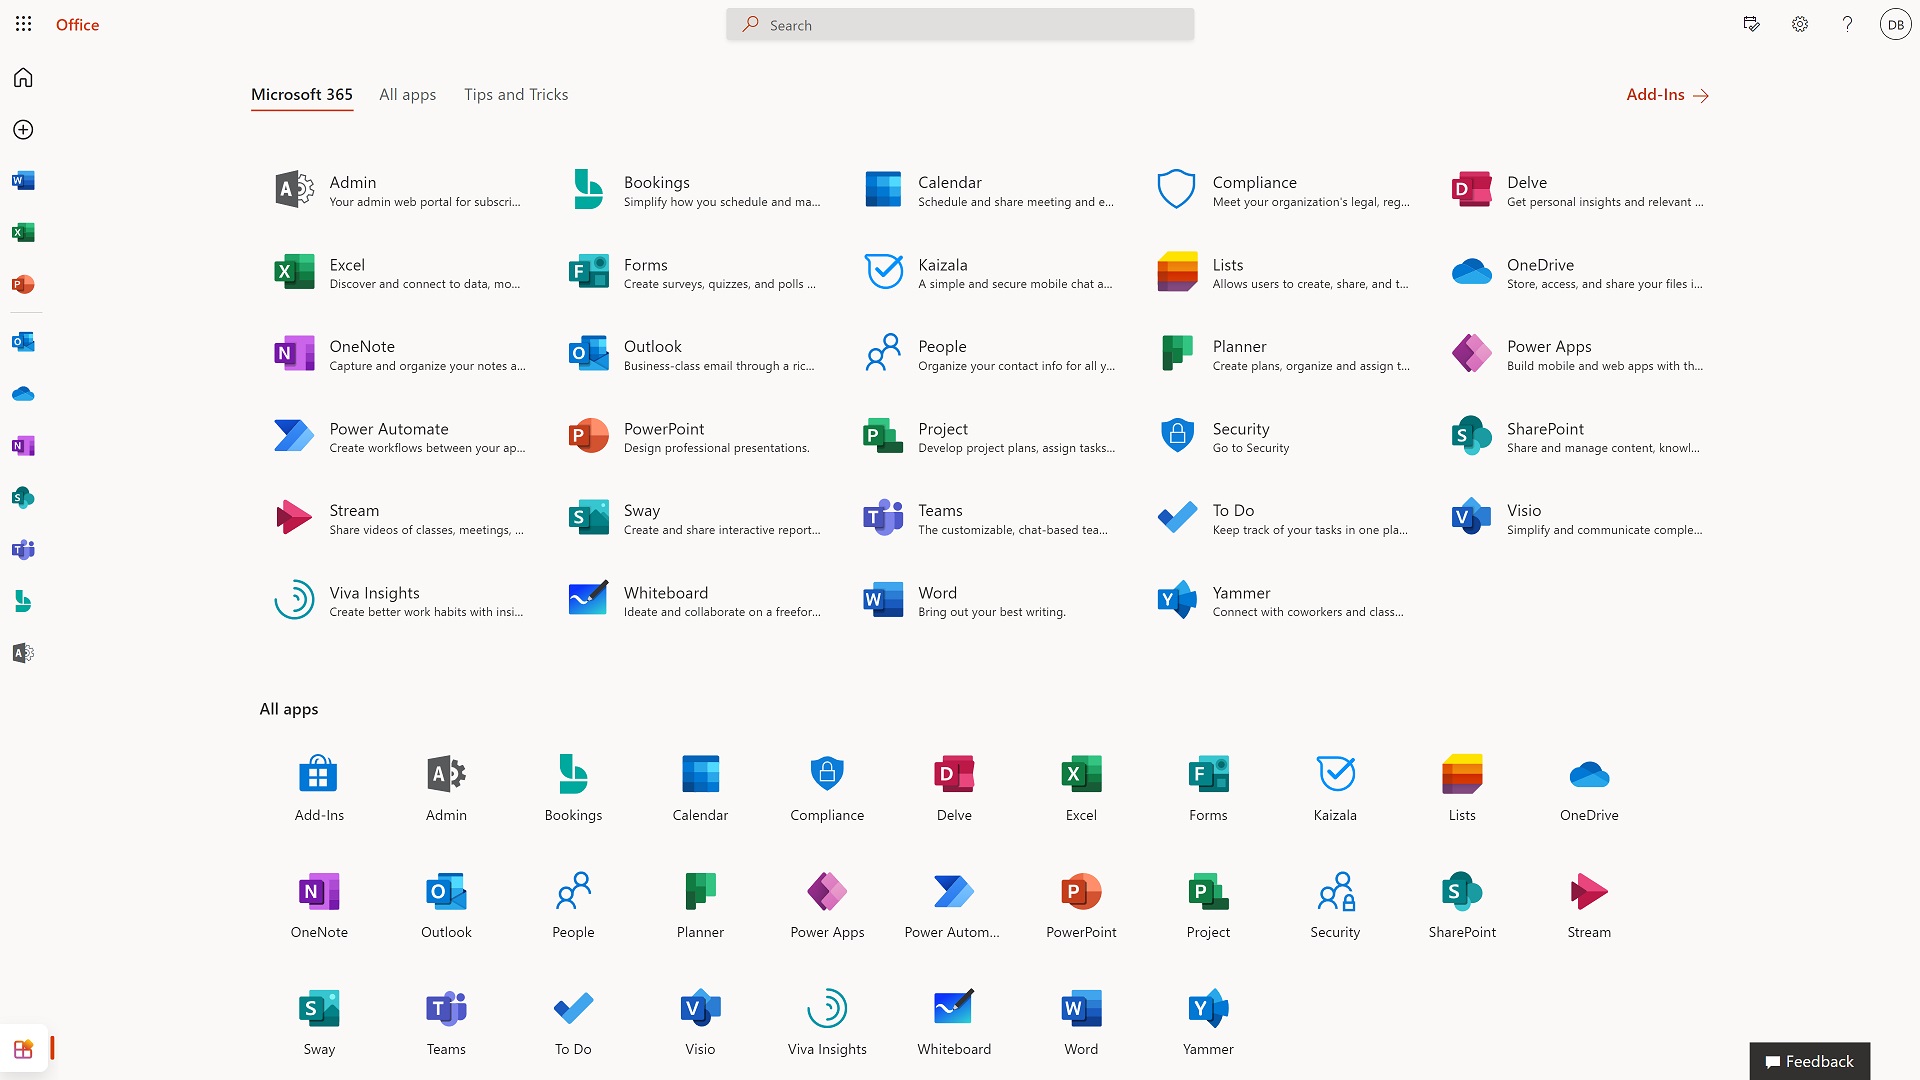Open SharePoint with description in Microsoft 365 list
1920x1080 pixels.
(x=1578, y=436)
